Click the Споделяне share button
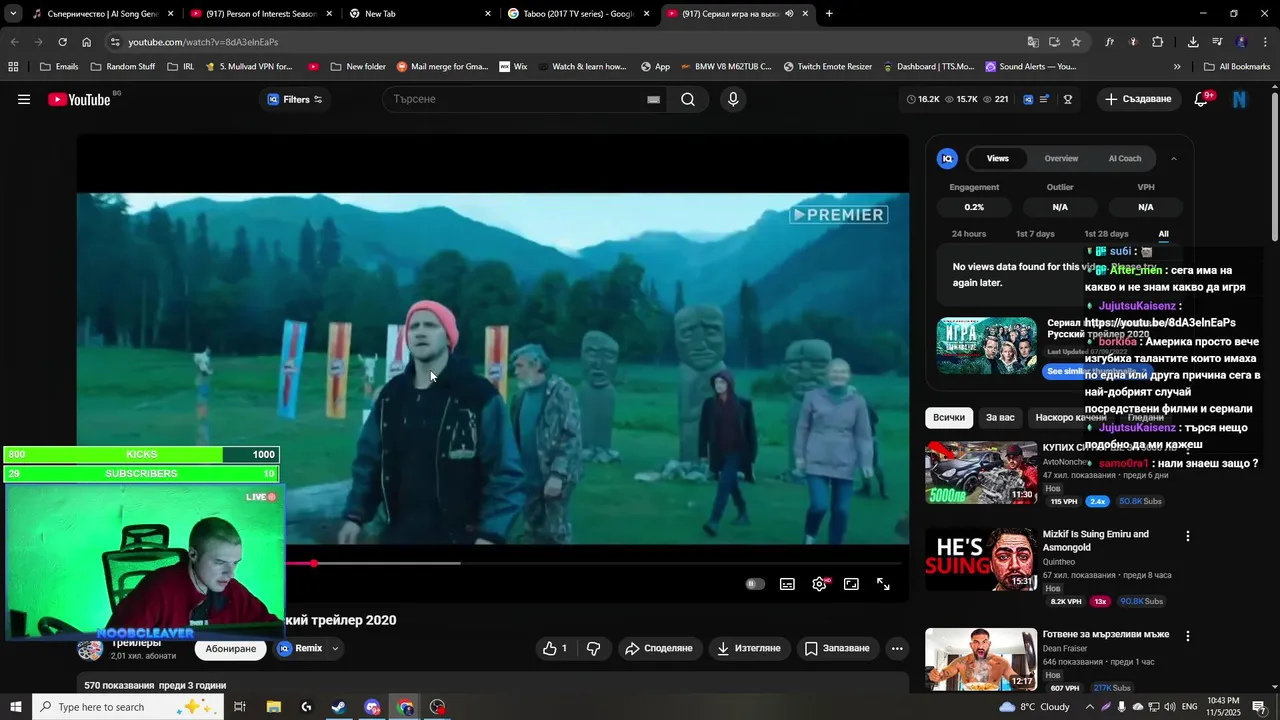Image resolution: width=1280 pixels, height=720 pixels. point(660,648)
